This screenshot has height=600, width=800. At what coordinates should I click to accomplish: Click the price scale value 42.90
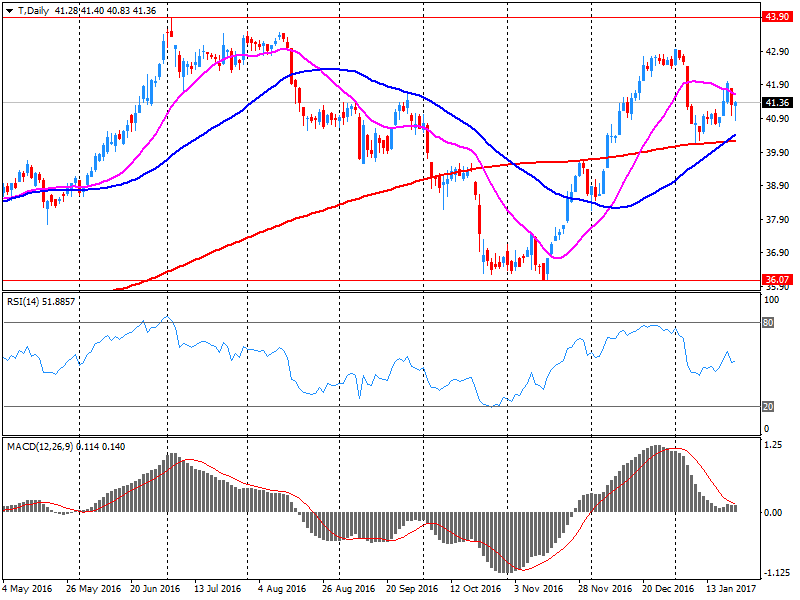[x=777, y=52]
